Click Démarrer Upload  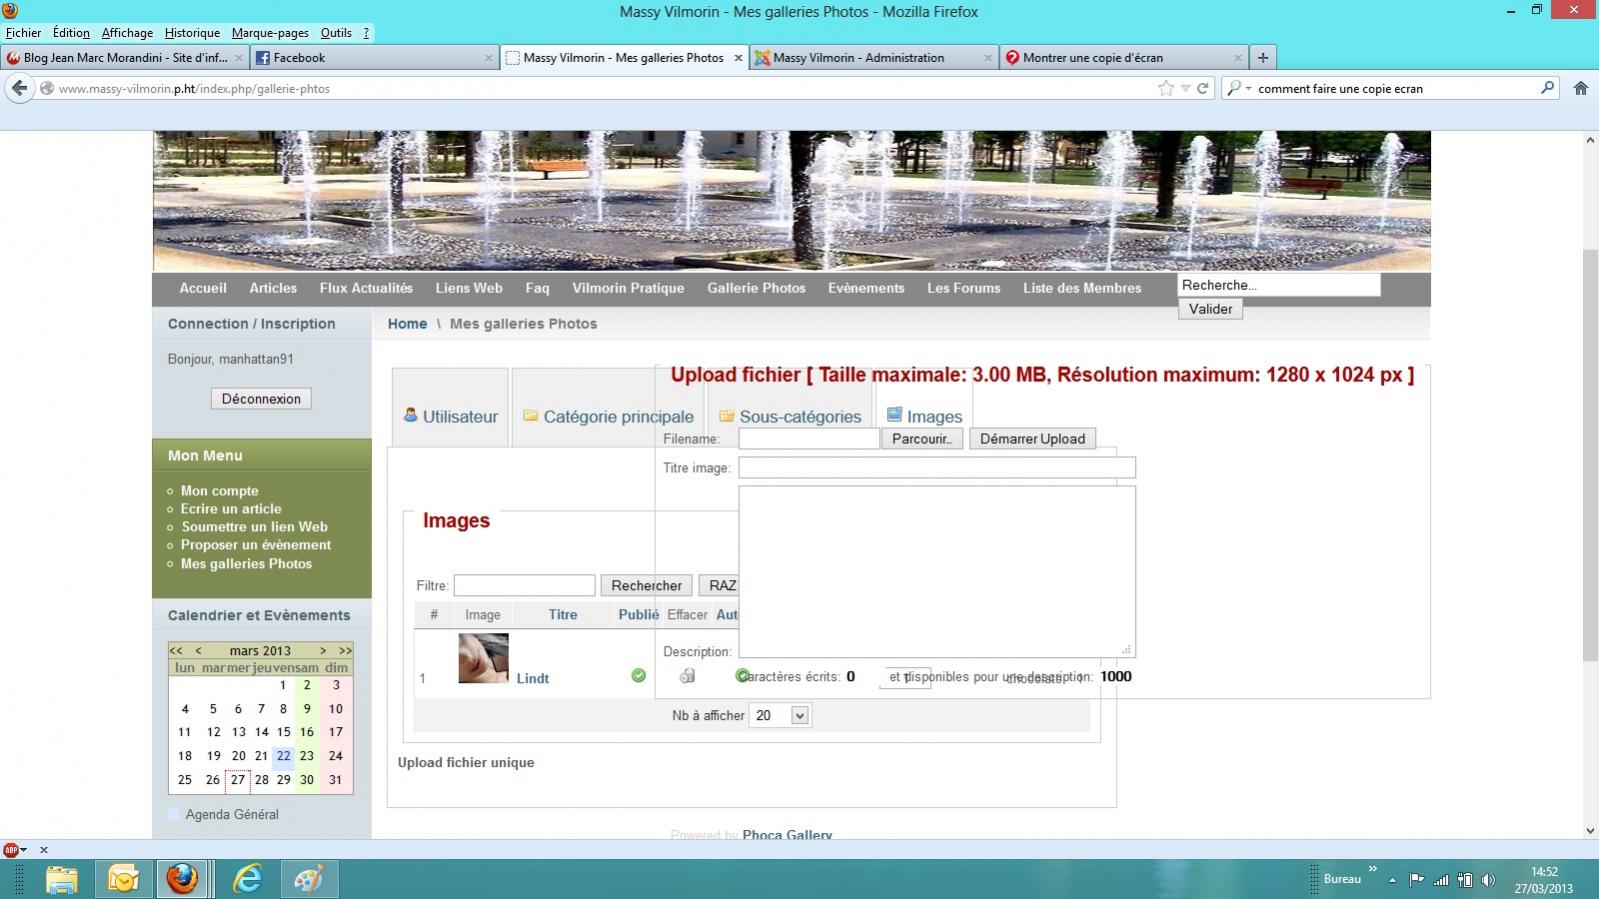click(x=1032, y=438)
